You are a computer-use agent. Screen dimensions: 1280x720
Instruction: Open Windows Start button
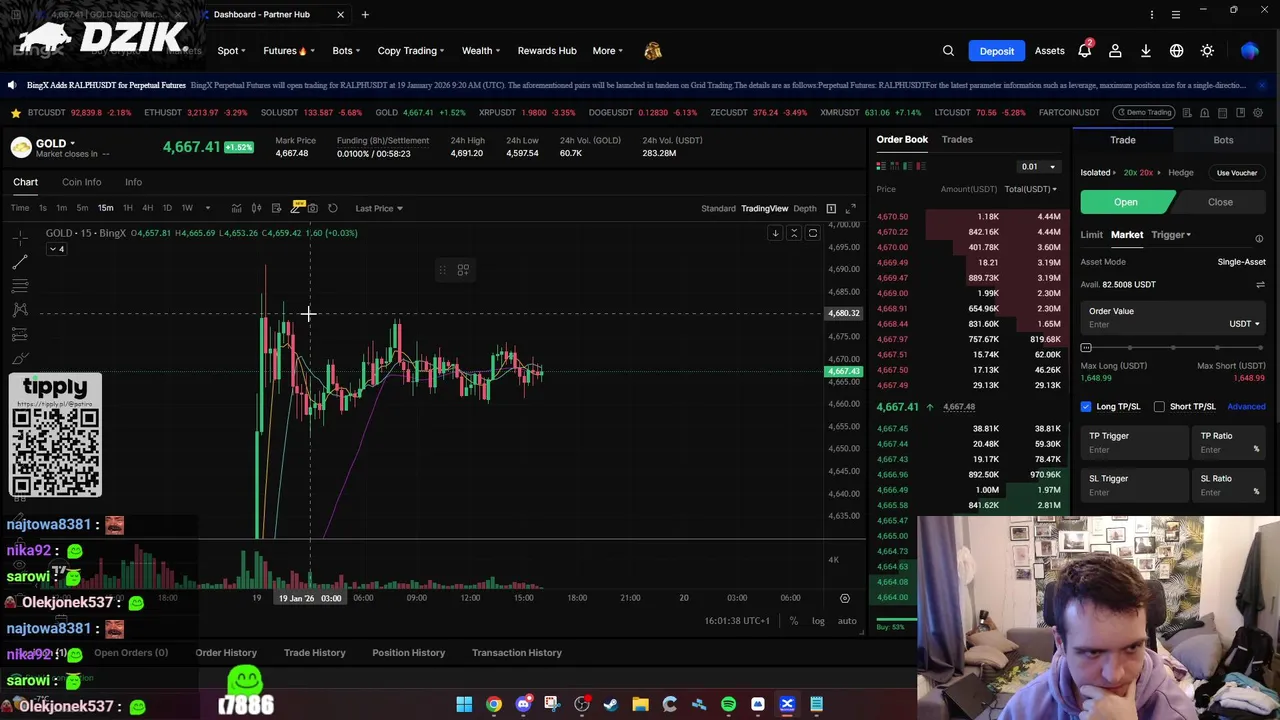click(x=464, y=705)
